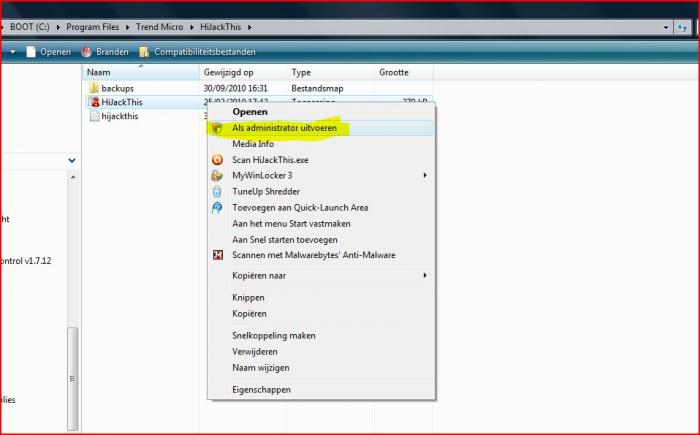This screenshot has height=435, width=700.
Task: Click the navigation pane scroll up arrow
Action: (x=72, y=177)
